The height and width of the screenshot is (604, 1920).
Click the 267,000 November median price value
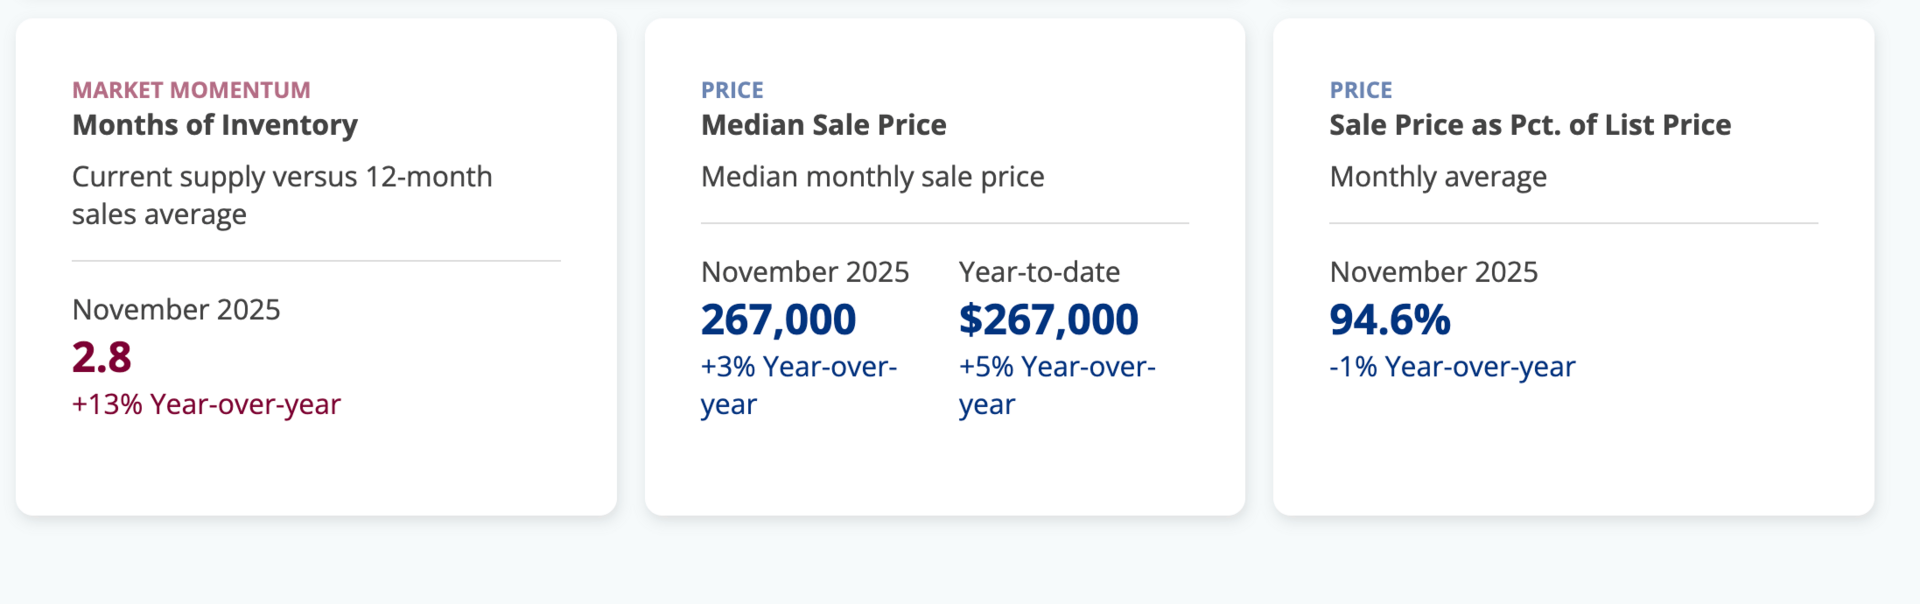coord(778,320)
